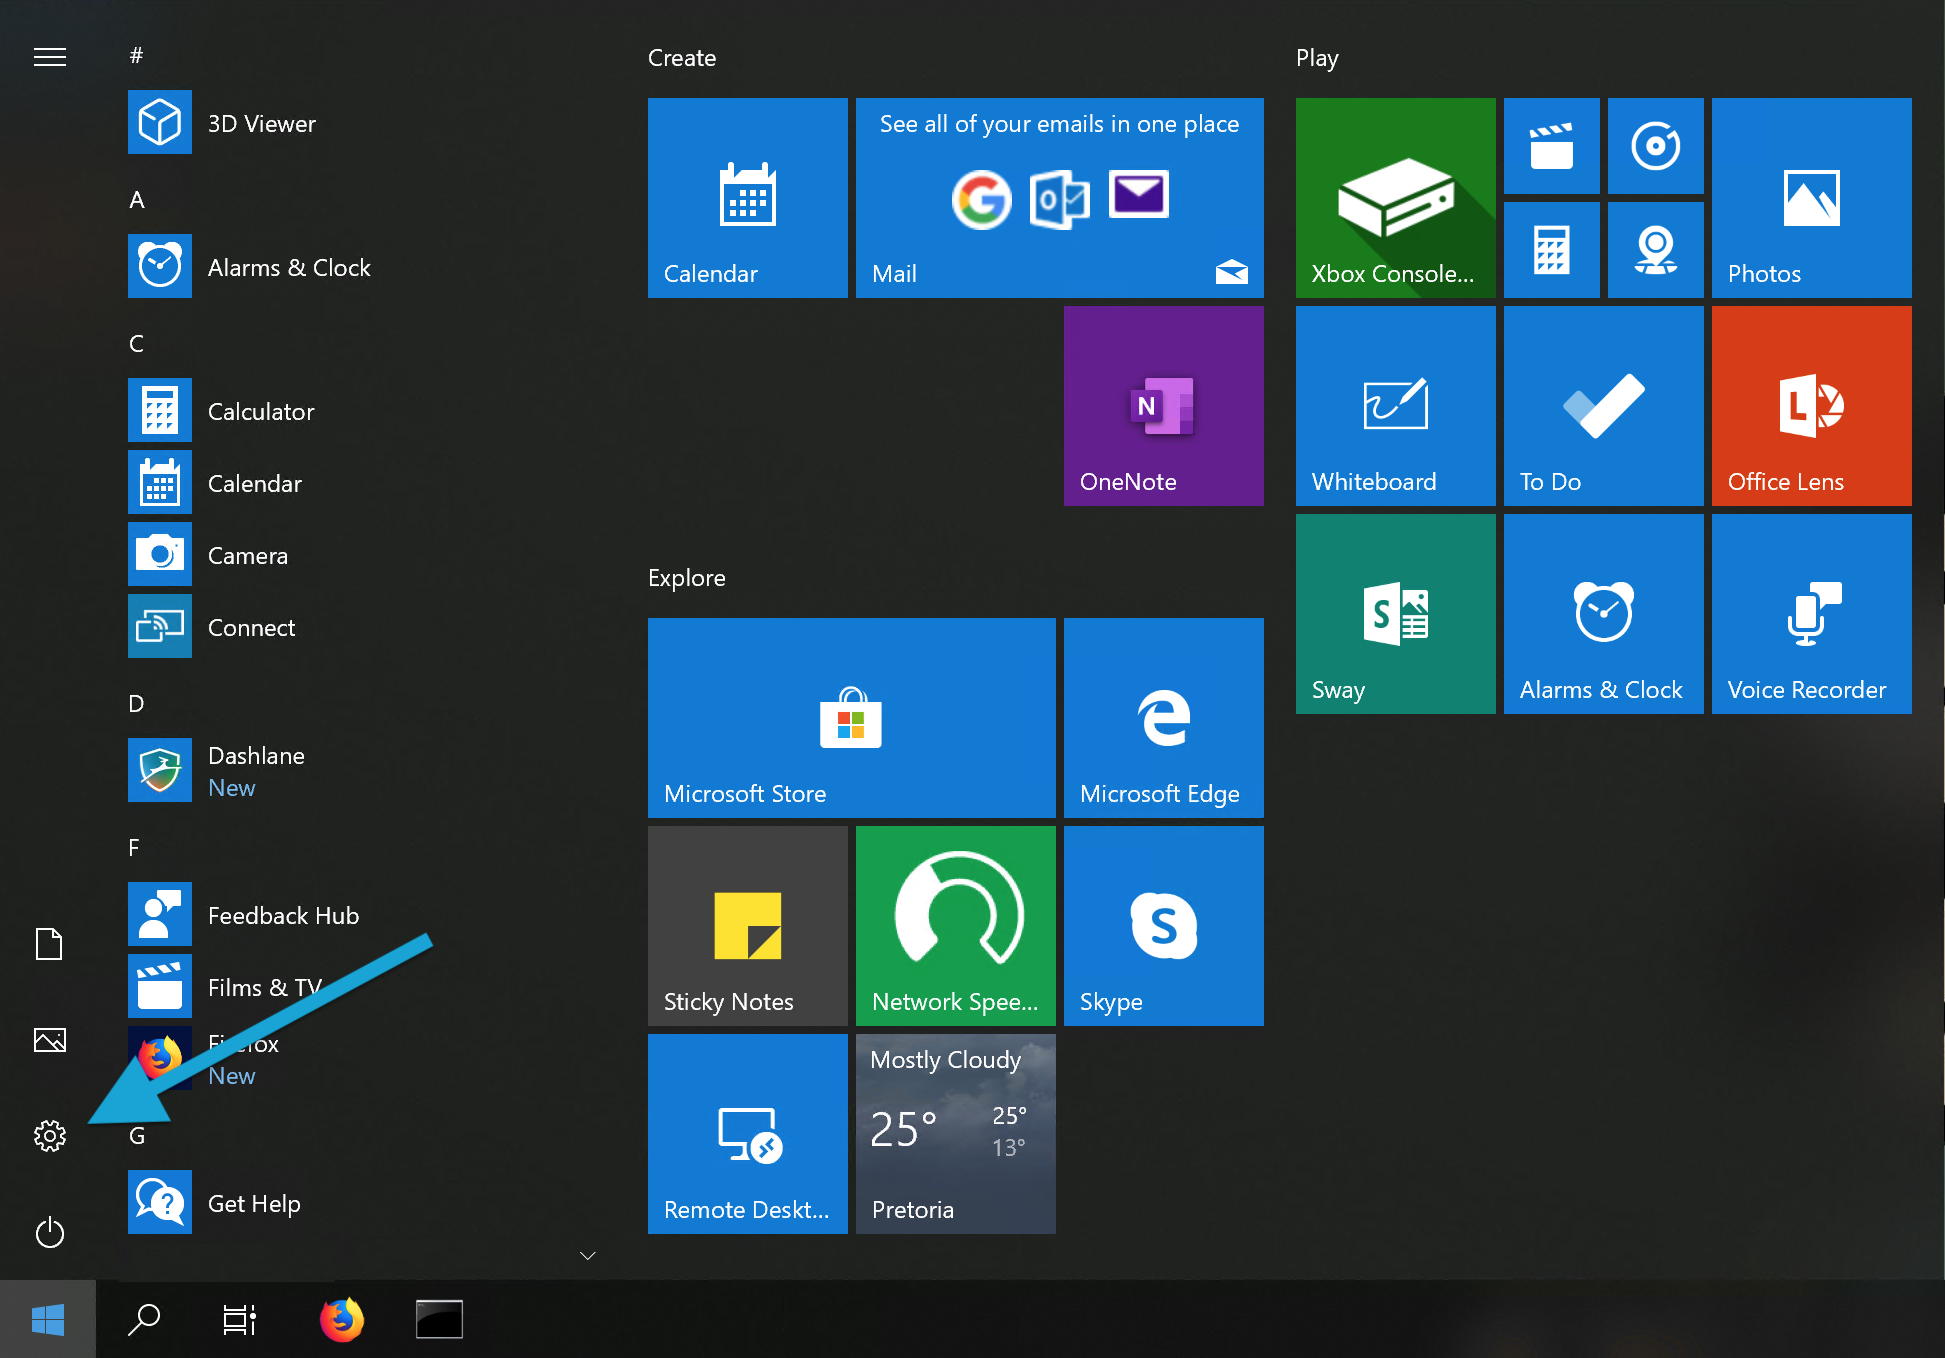Open Task View on the taskbar

pos(240,1319)
